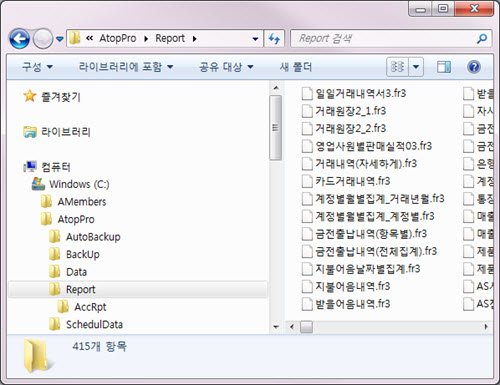Select file 지불어음날짜별집계.fr3
Image resolution: width=500 pixels, height=385 pixels.
click(361, 269)
